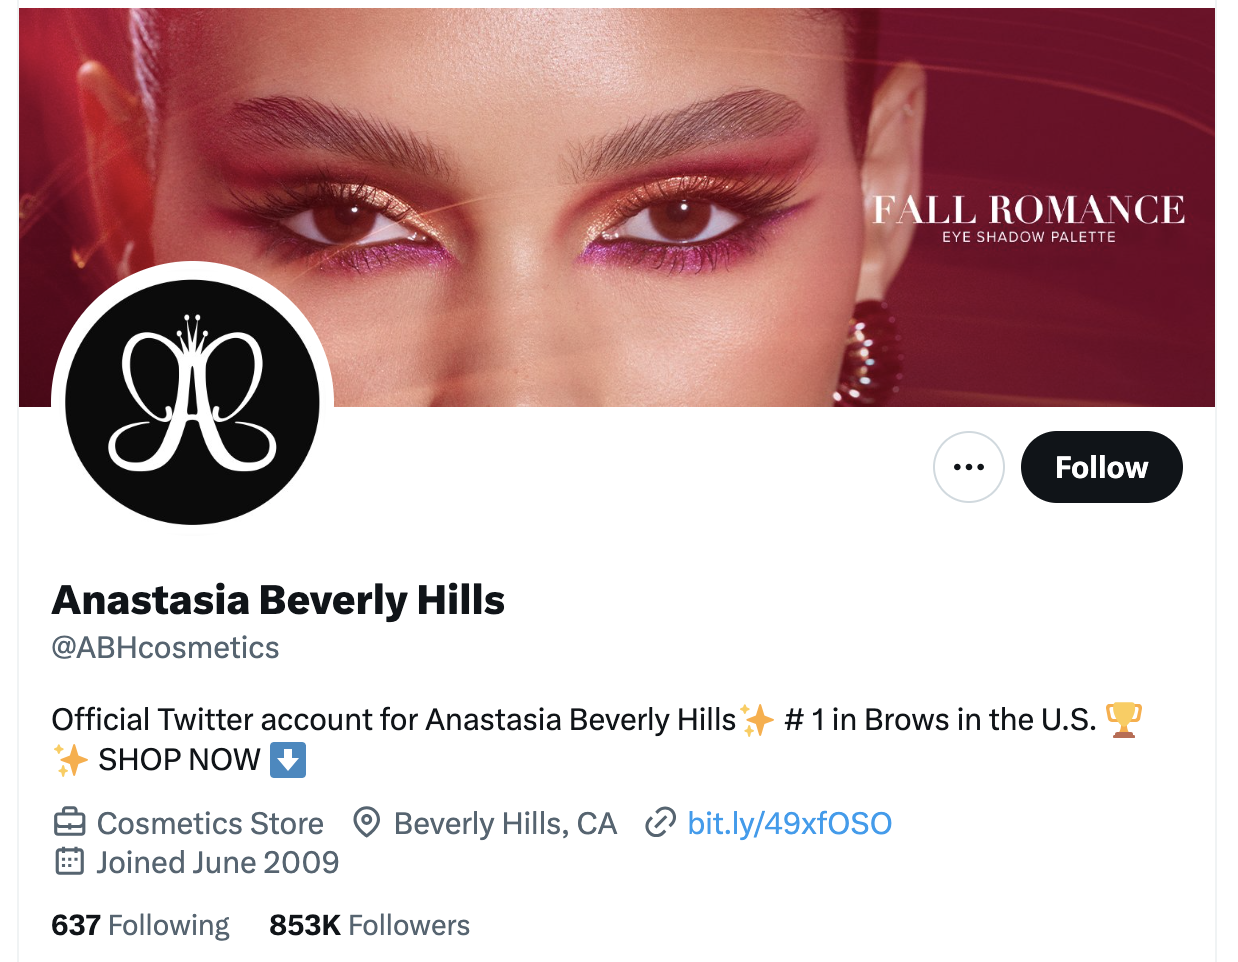The width and height of the screenshot is (1238, 962).
Task: Click the Anastasia Beverly Hills display name
Action: tap(278, 600)
